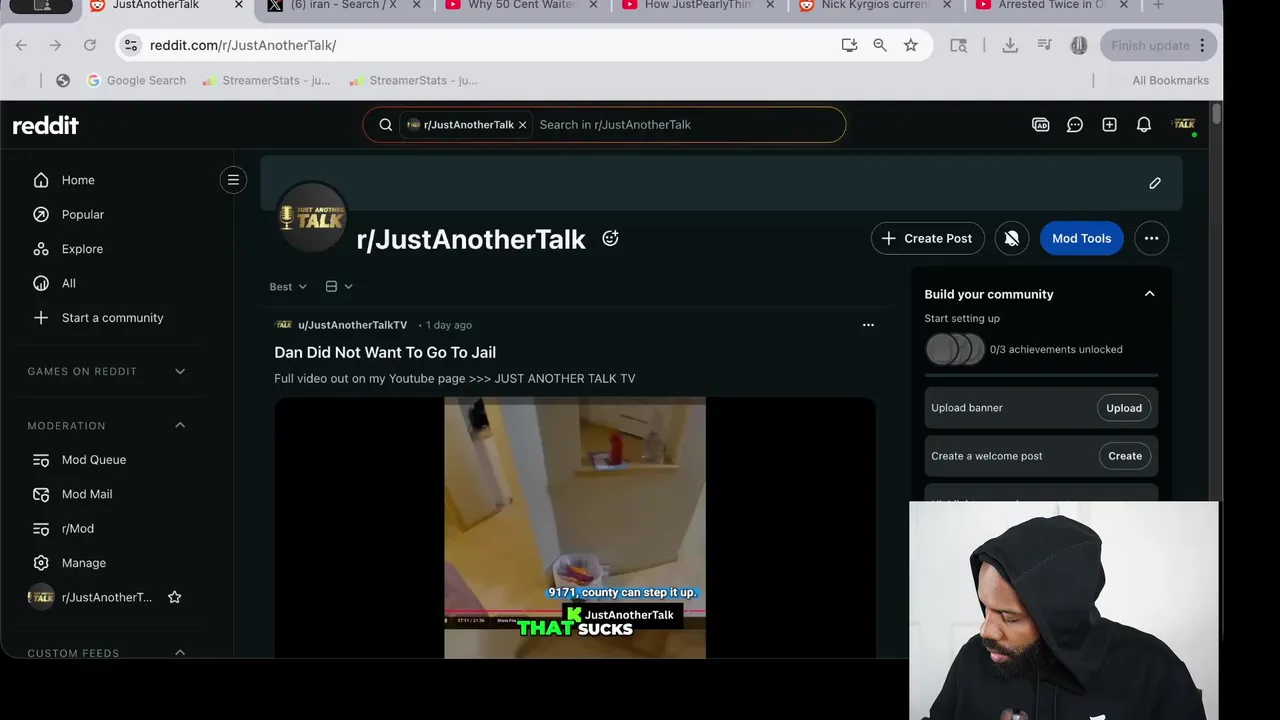
Task: Open All Bookmarks folder
Action: (1161, 80)
